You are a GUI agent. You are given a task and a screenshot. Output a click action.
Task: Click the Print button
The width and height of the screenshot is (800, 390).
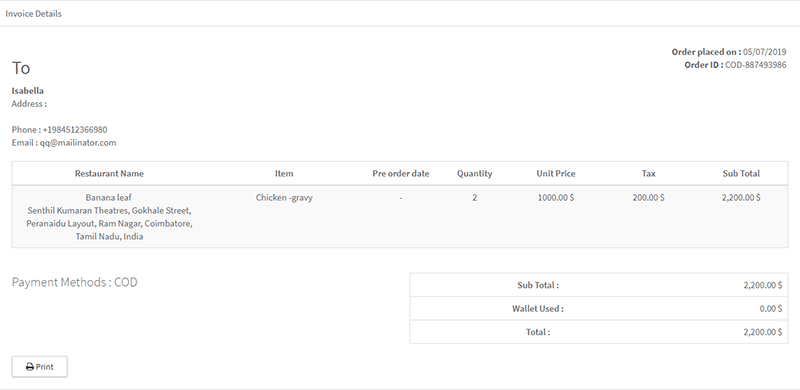[x=39, y=367]
